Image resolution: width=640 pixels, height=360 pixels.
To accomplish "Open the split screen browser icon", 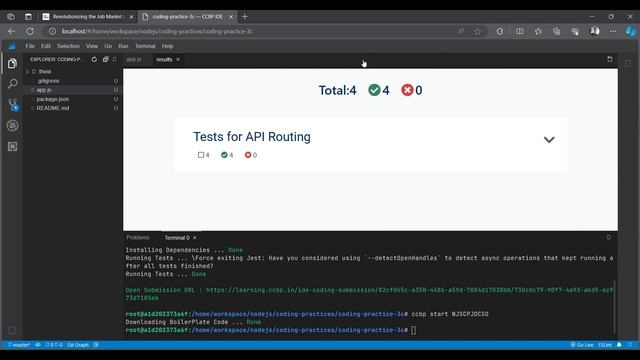I will pyautogui.click(x=519, y=31).
